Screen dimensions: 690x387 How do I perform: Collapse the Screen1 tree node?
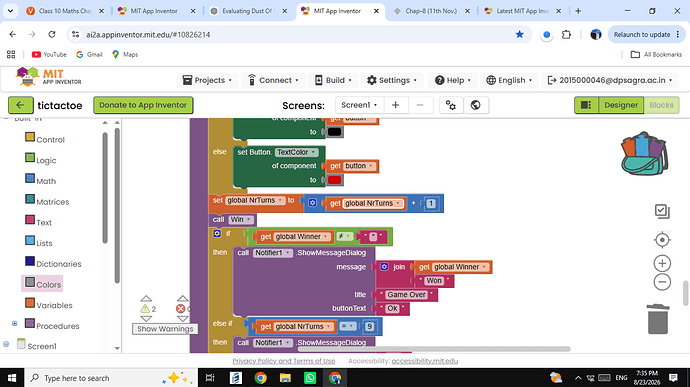pos(6,344)
